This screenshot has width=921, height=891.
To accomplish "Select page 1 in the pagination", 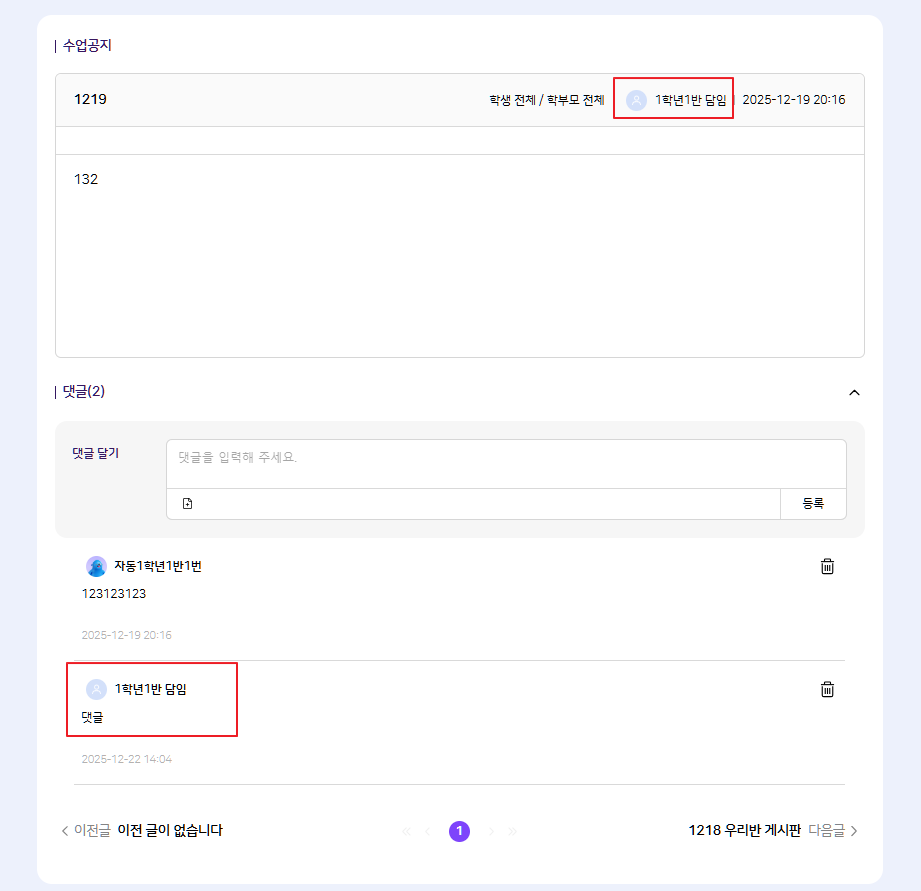I will pos(459,831).
